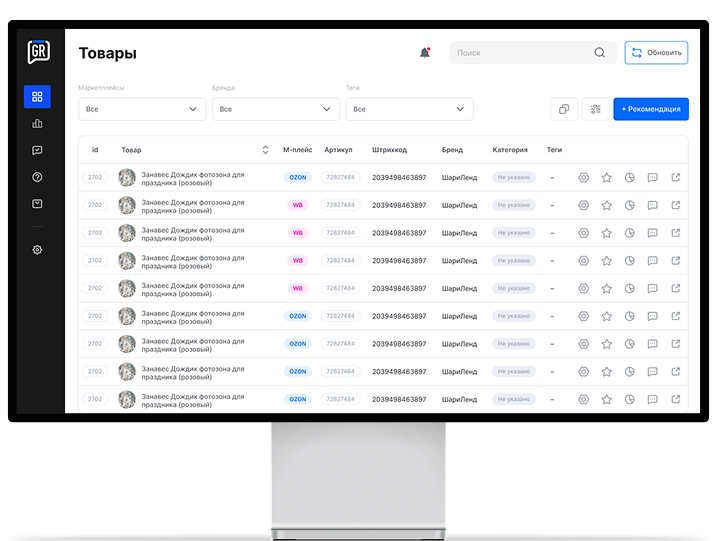Image resolution: width=717 pixels, height=541 pixels.
Task: Focus the Поиск search field
Action: point(533,53)
